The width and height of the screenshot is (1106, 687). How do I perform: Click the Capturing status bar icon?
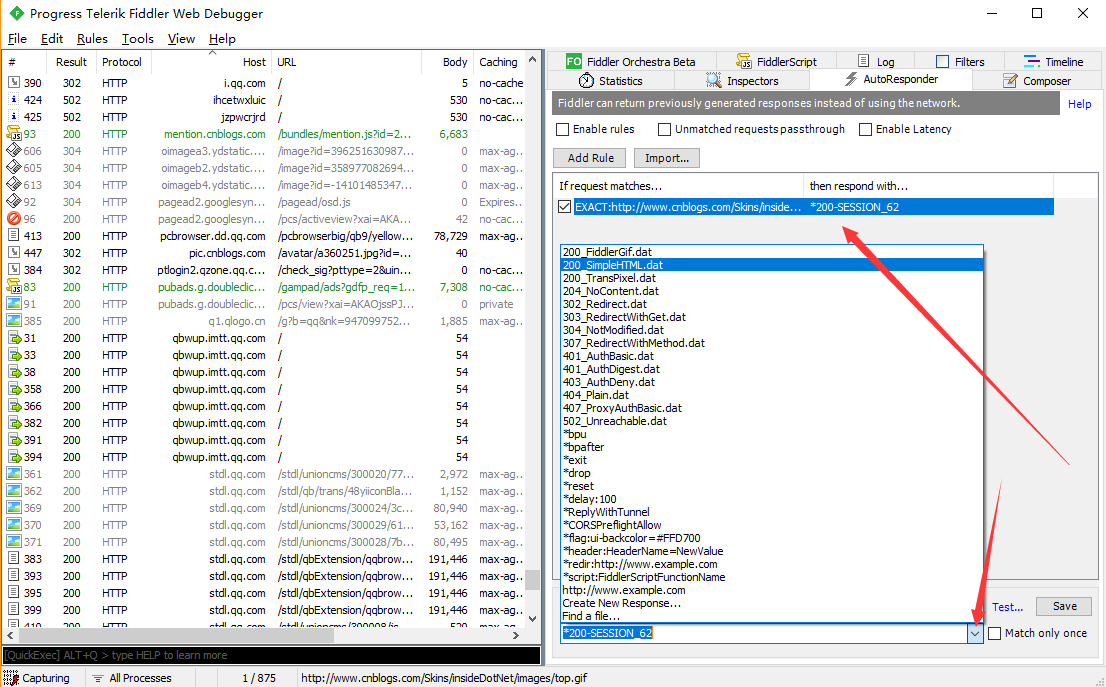coord(11,678)
